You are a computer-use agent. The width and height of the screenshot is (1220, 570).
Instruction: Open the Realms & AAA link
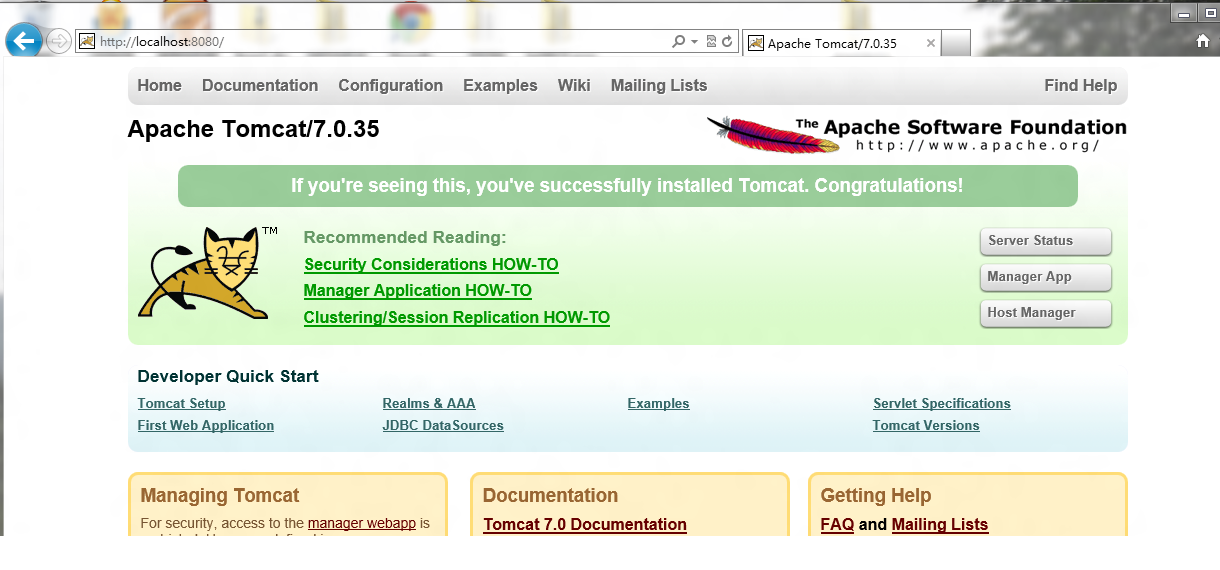click(429, 404)
